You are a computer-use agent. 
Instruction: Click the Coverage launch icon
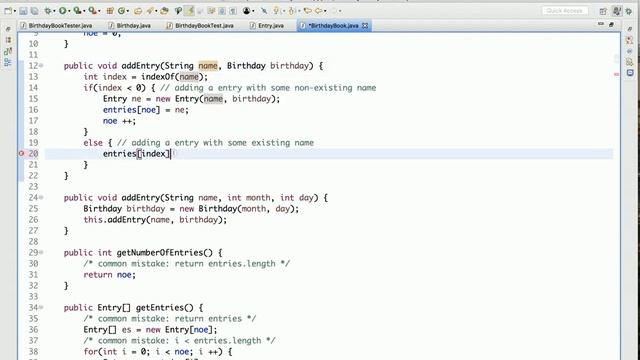(77, 11)
